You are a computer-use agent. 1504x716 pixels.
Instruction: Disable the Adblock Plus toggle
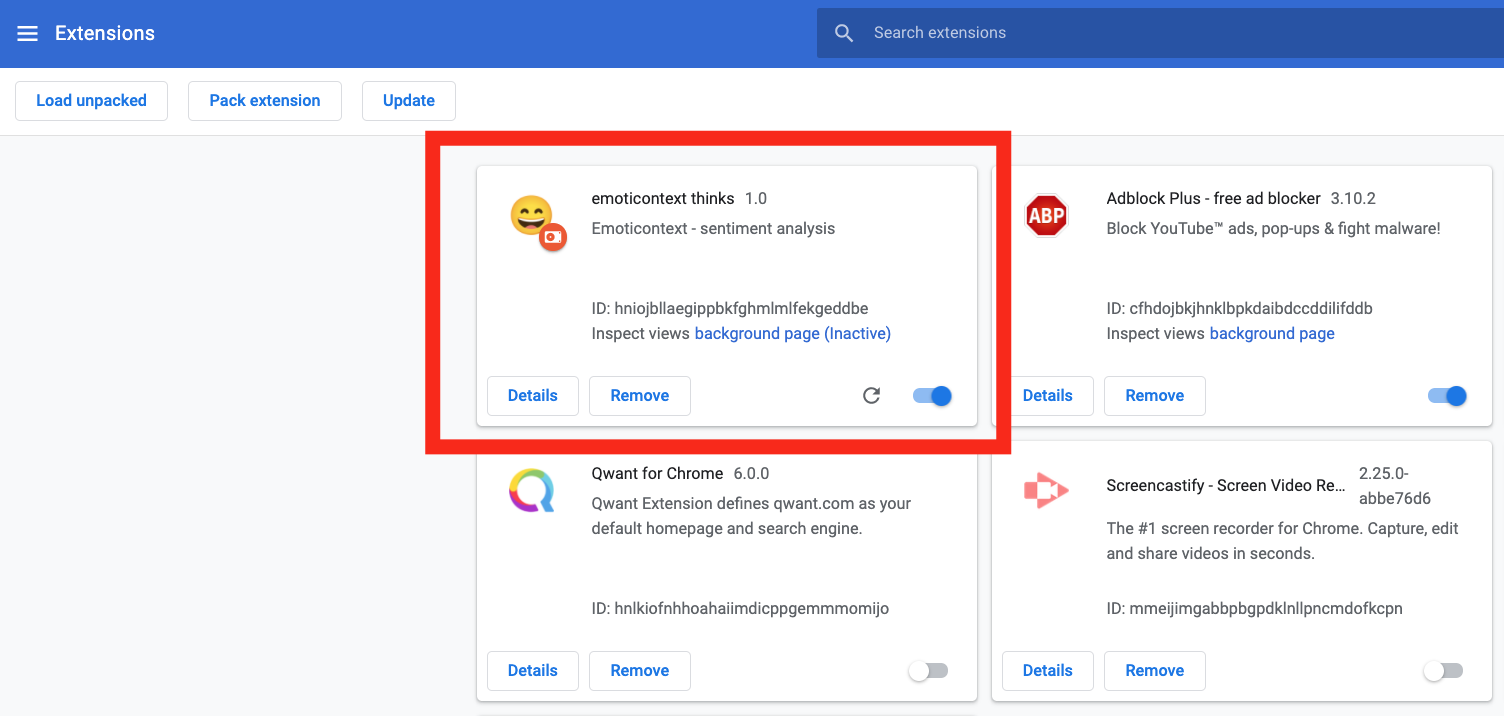tap(1447, 396)
